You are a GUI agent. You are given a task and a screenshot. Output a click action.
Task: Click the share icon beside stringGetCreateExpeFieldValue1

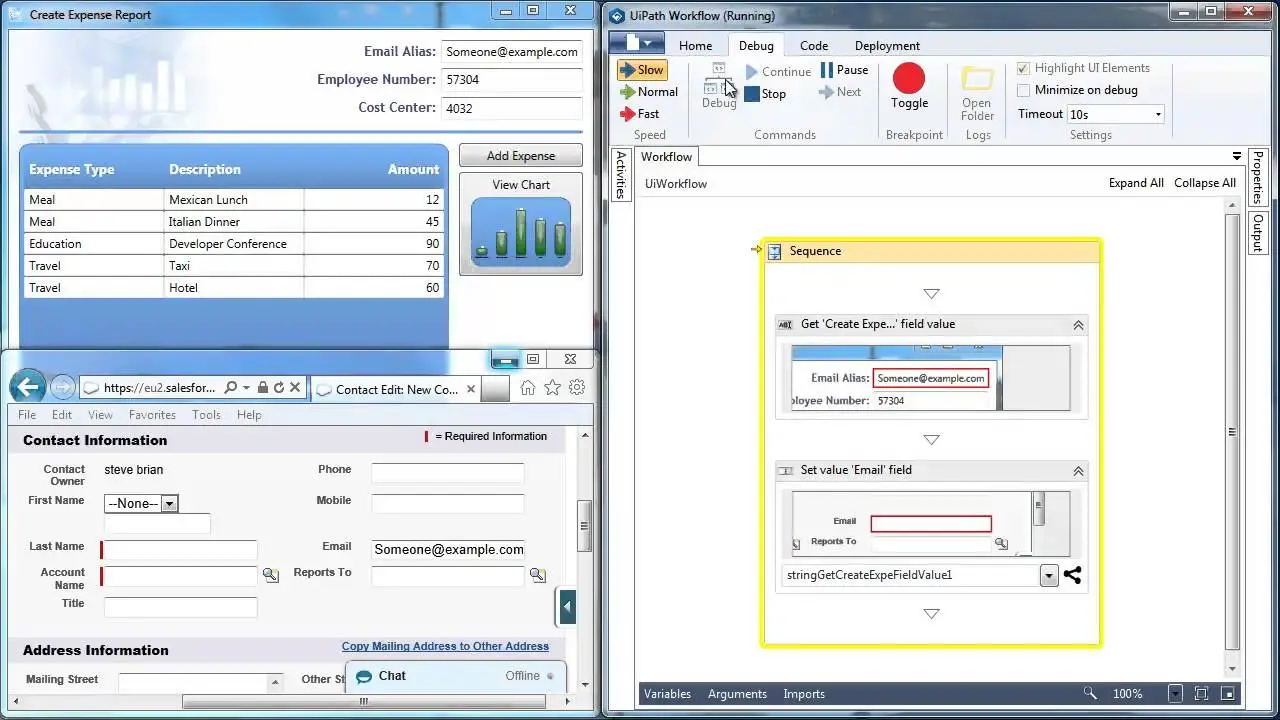[1072, 575]
